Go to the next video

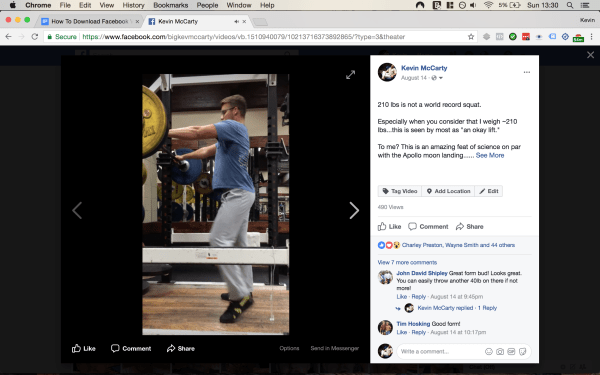point(354,210)
